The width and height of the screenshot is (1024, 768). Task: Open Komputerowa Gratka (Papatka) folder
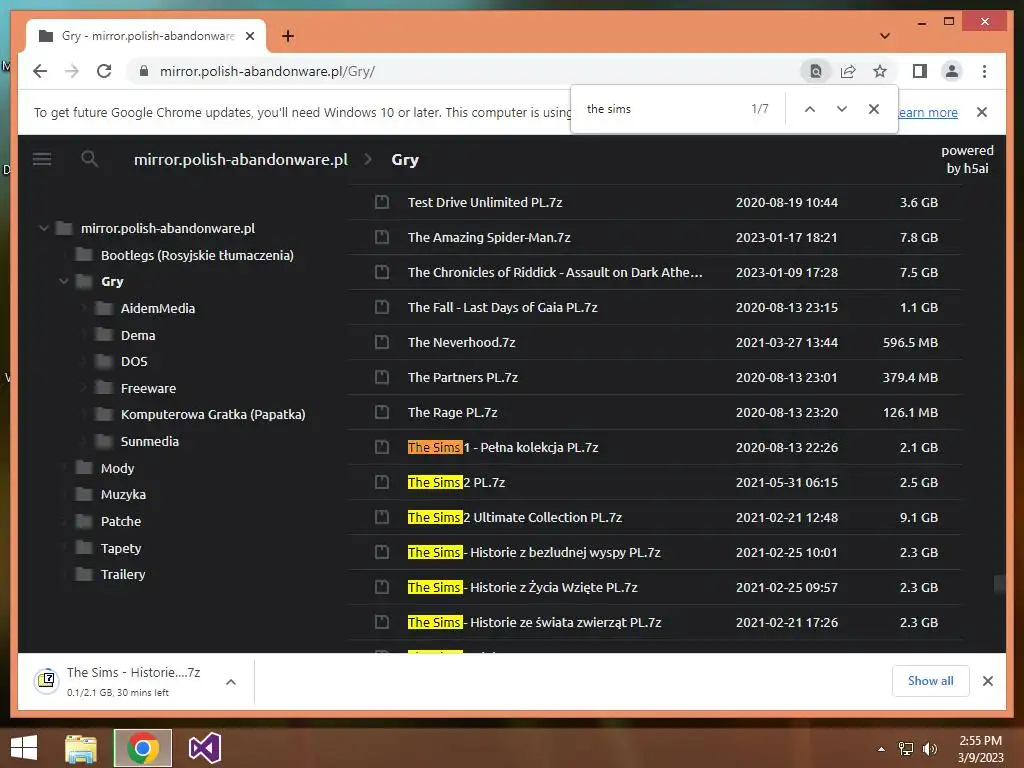click(213, 415)
